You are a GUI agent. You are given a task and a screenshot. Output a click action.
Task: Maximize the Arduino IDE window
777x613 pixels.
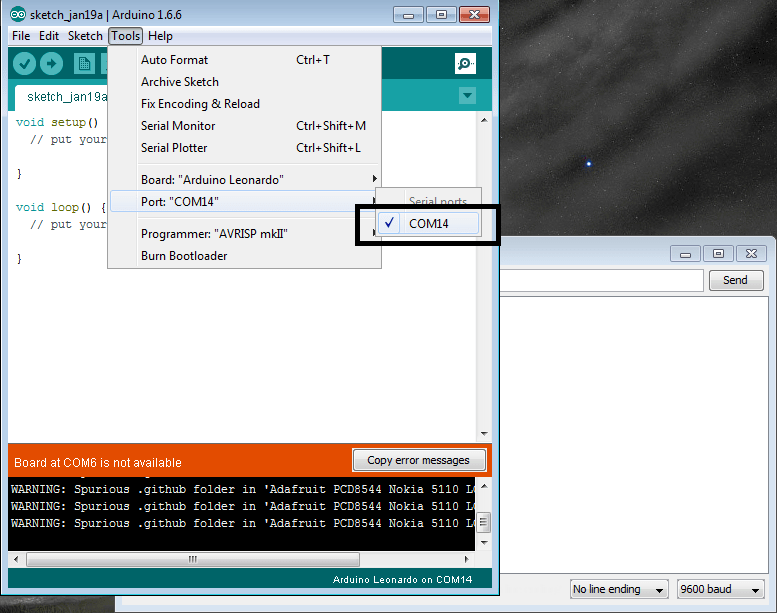click(x=441, y=15)
